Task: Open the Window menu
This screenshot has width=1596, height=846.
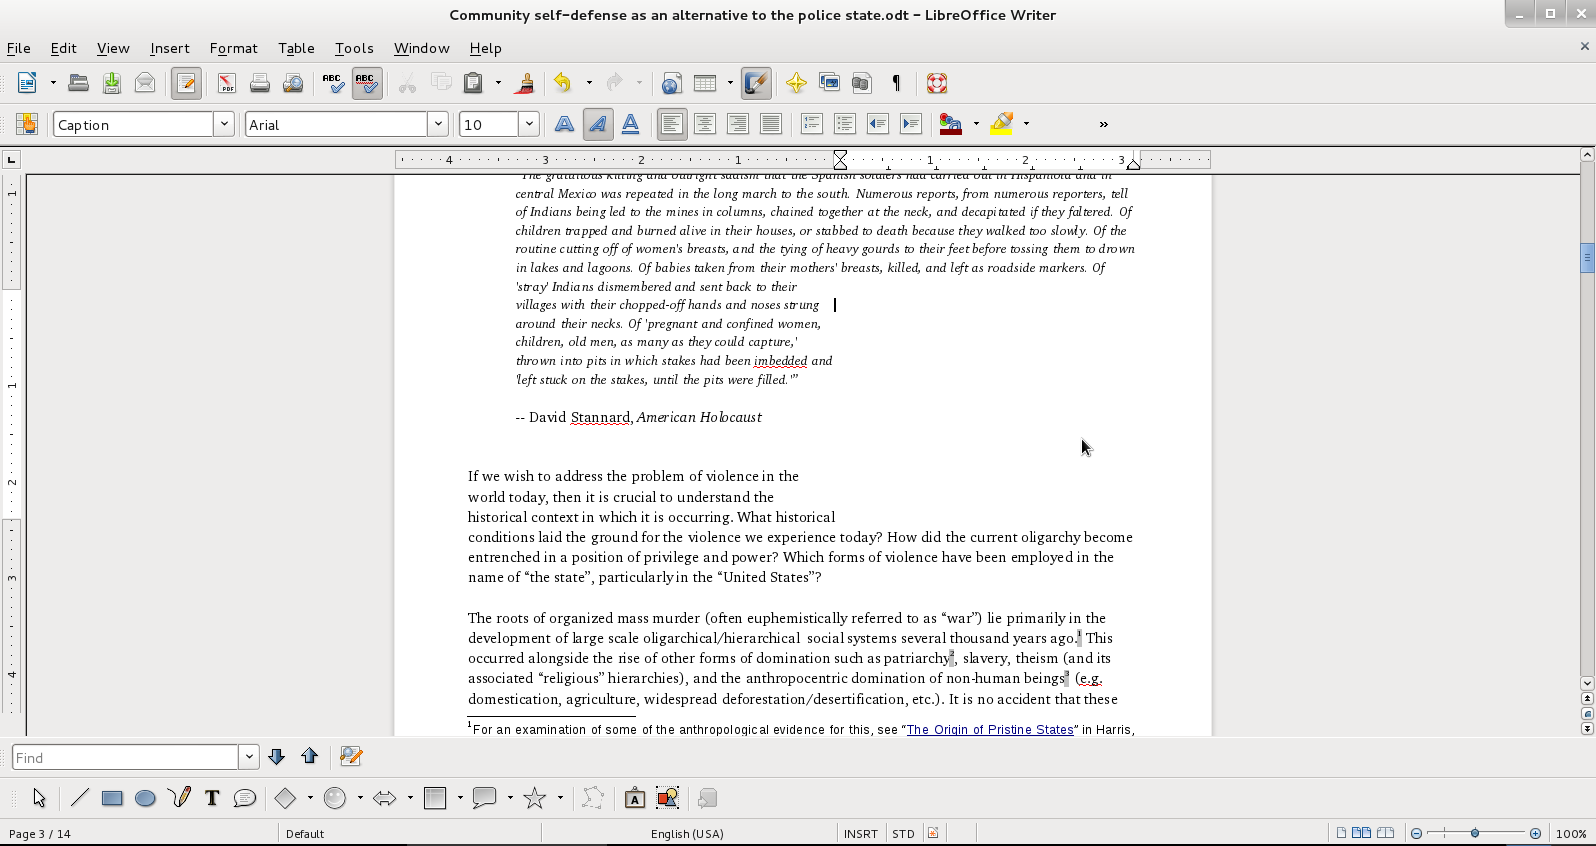Action: (x=421, y=48)
